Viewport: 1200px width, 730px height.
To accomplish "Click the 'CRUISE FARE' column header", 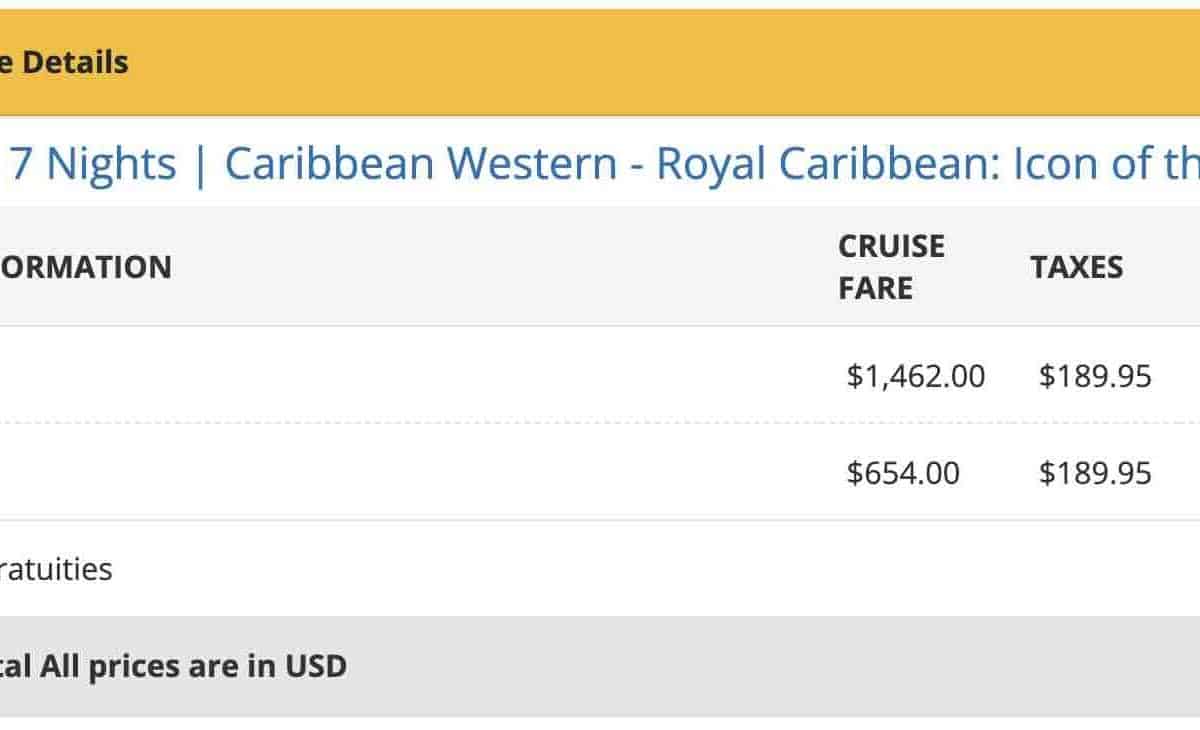I will tap(890, 267).
